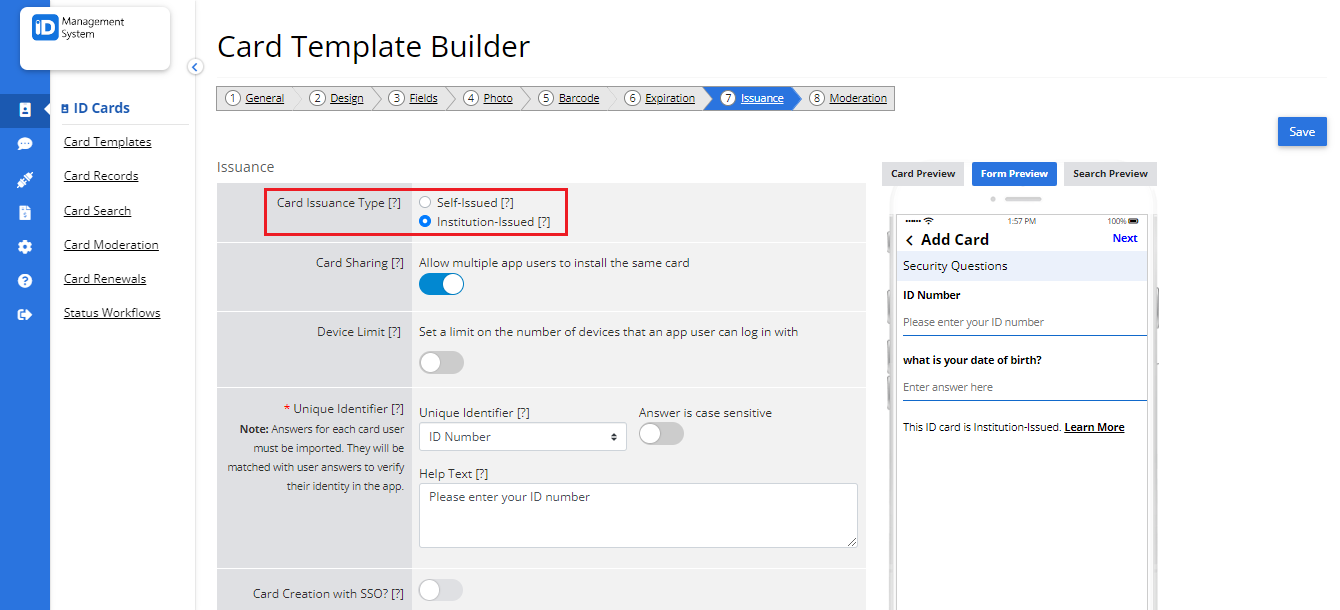Screen dimensions: 1340x610
Task: Open the Unique Identifier ID Number dropdown
Action: click(523, 437)
